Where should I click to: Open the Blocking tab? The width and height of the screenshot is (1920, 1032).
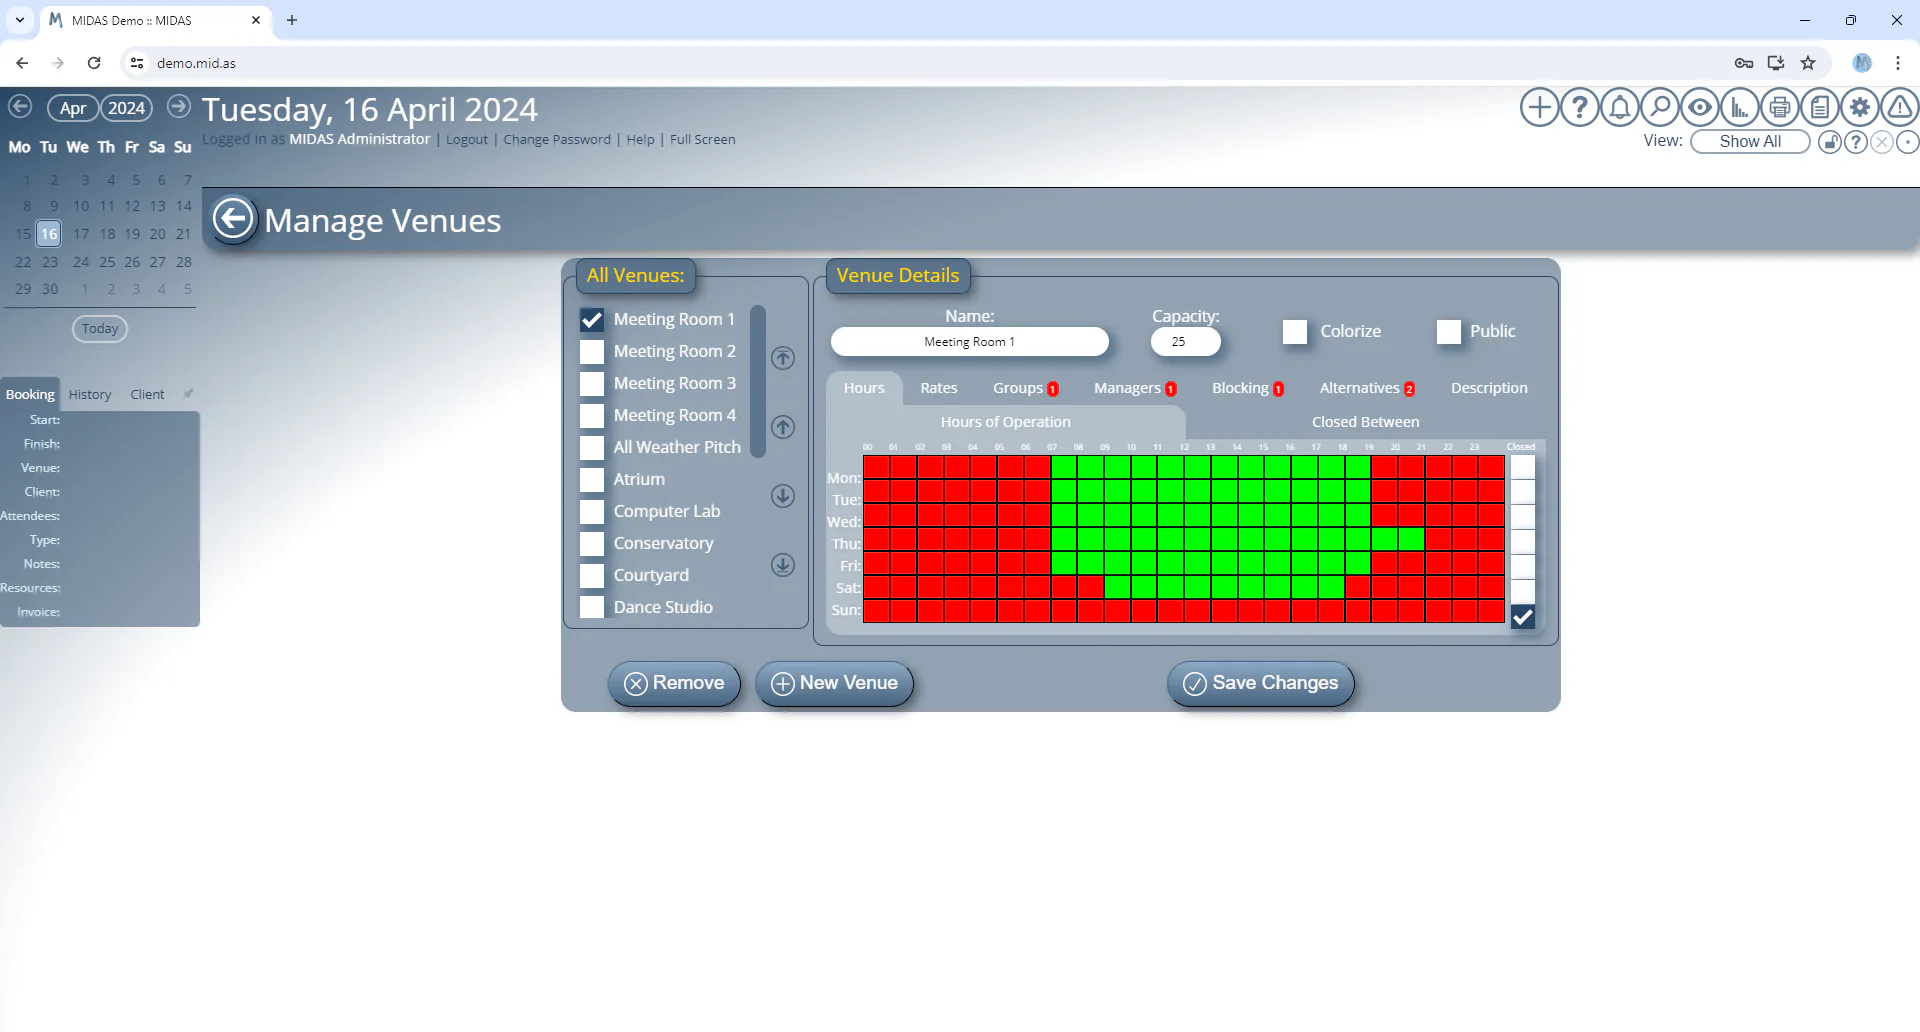(1247, 388)
